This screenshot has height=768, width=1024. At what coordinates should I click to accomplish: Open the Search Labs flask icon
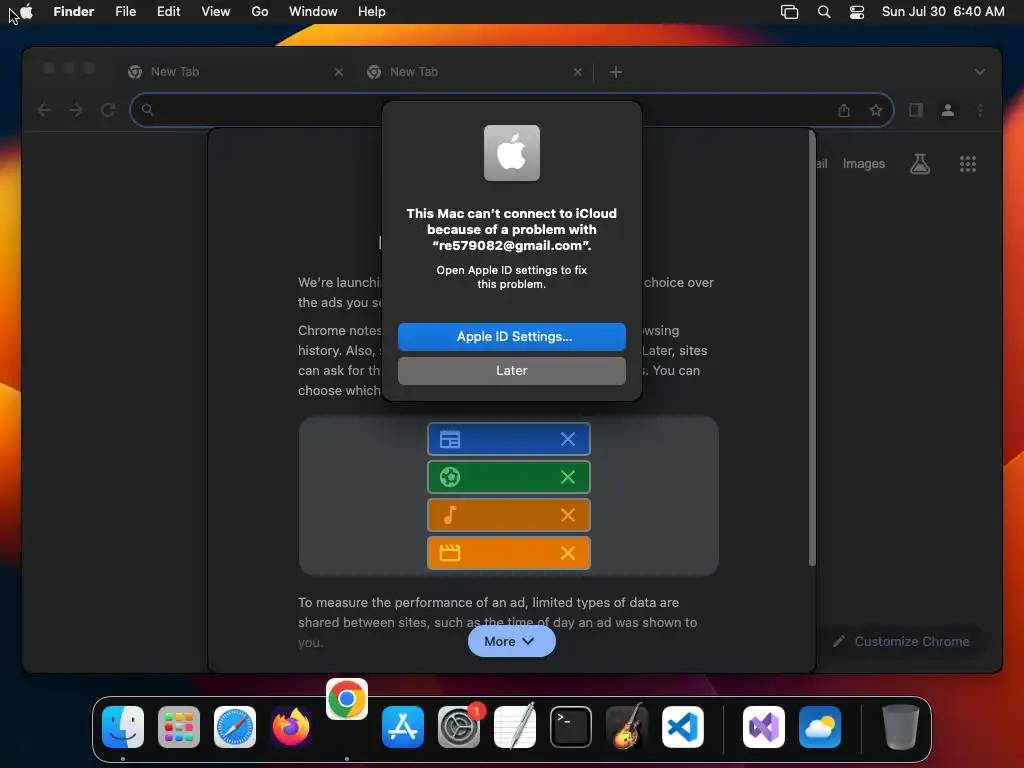click(920, 164)
